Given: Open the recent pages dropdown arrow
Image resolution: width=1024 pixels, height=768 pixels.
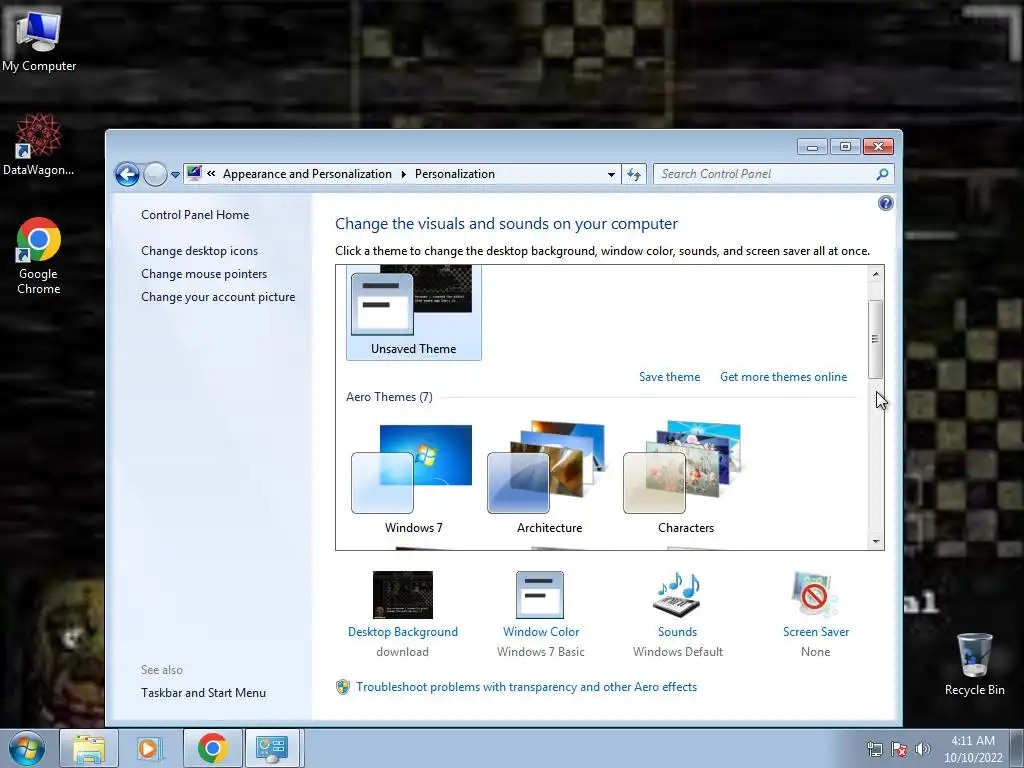Looking at the screenshot, I should click(175, 174).
